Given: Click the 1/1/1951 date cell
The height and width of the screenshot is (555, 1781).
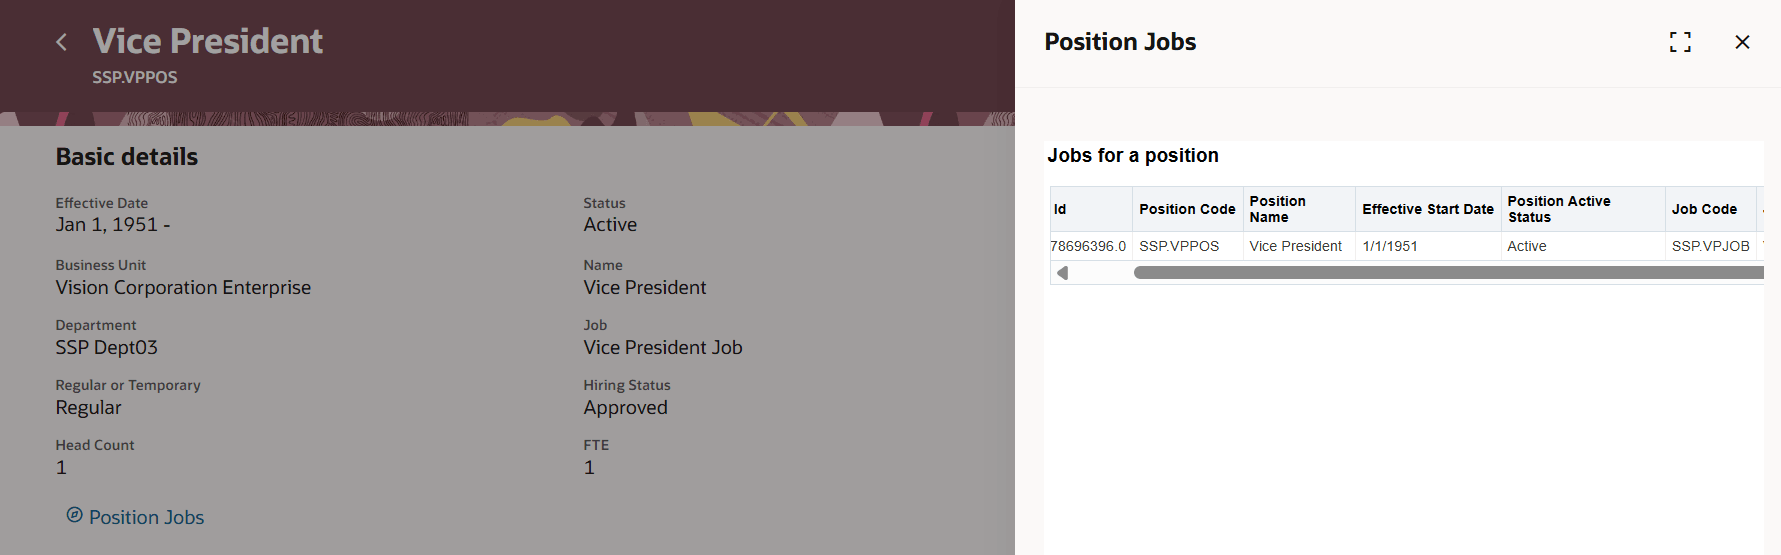Looking at the screenshot, I should tap(1390, 246).
